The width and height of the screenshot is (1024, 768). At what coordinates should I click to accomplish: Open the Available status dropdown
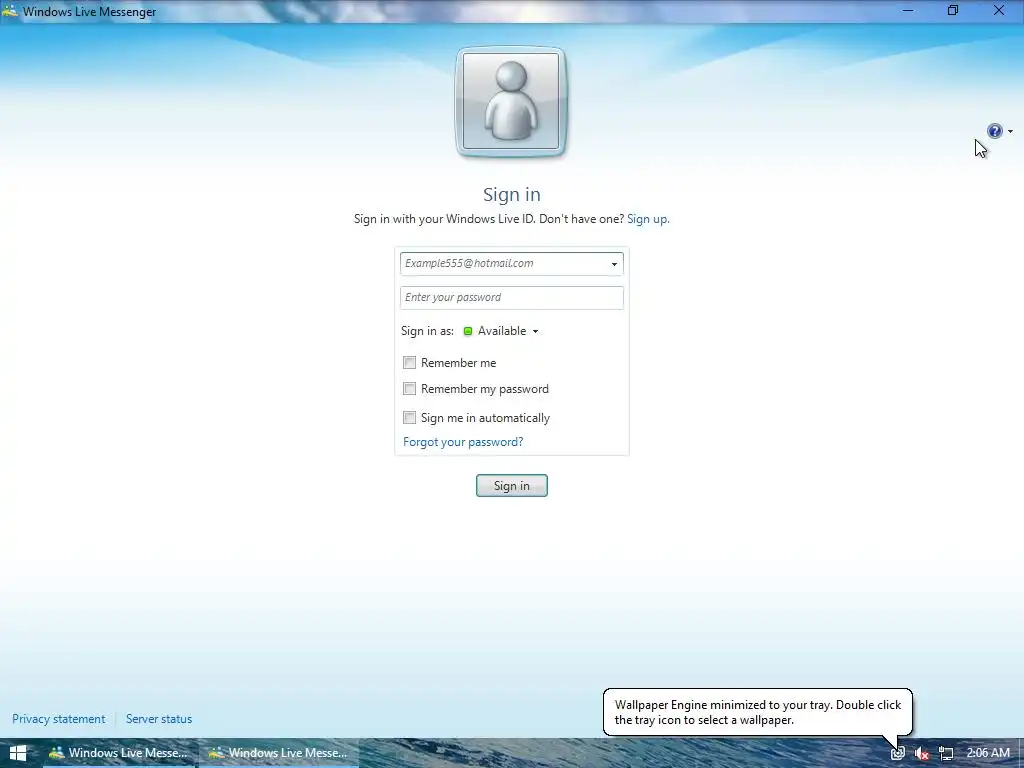501,331
